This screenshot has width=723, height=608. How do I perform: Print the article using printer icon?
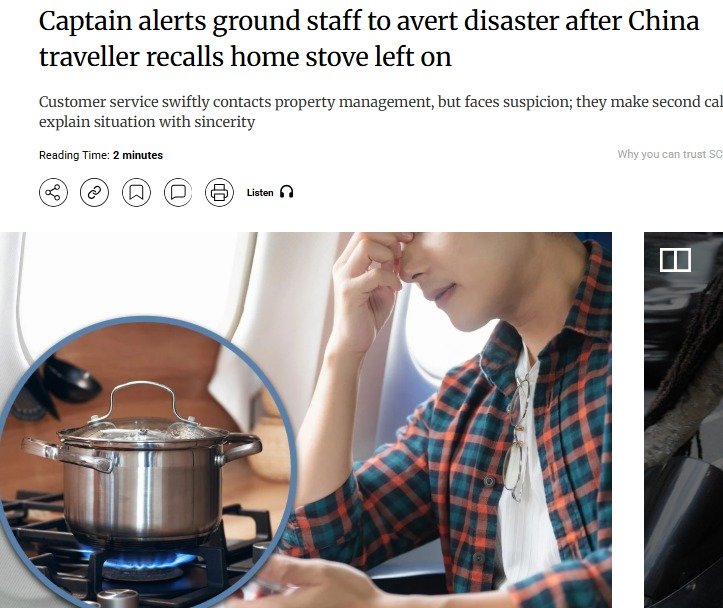click(219, 192)
